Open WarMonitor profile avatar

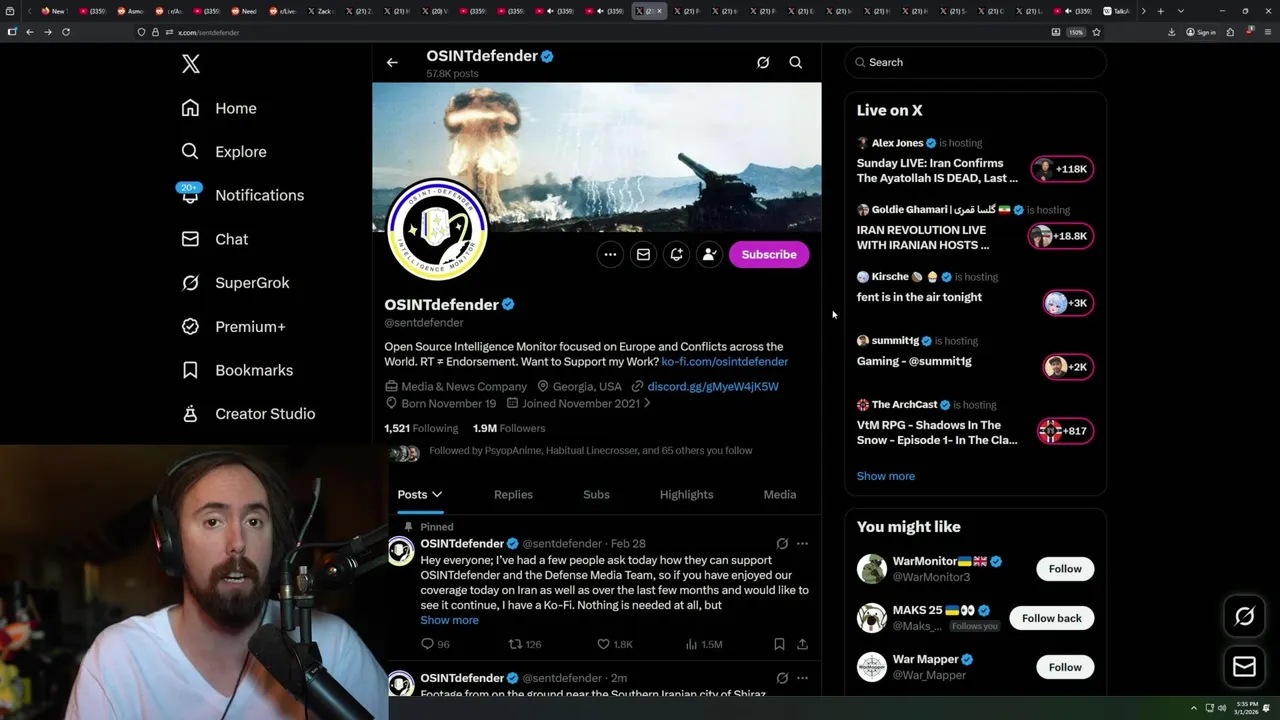tap(872, 569)
